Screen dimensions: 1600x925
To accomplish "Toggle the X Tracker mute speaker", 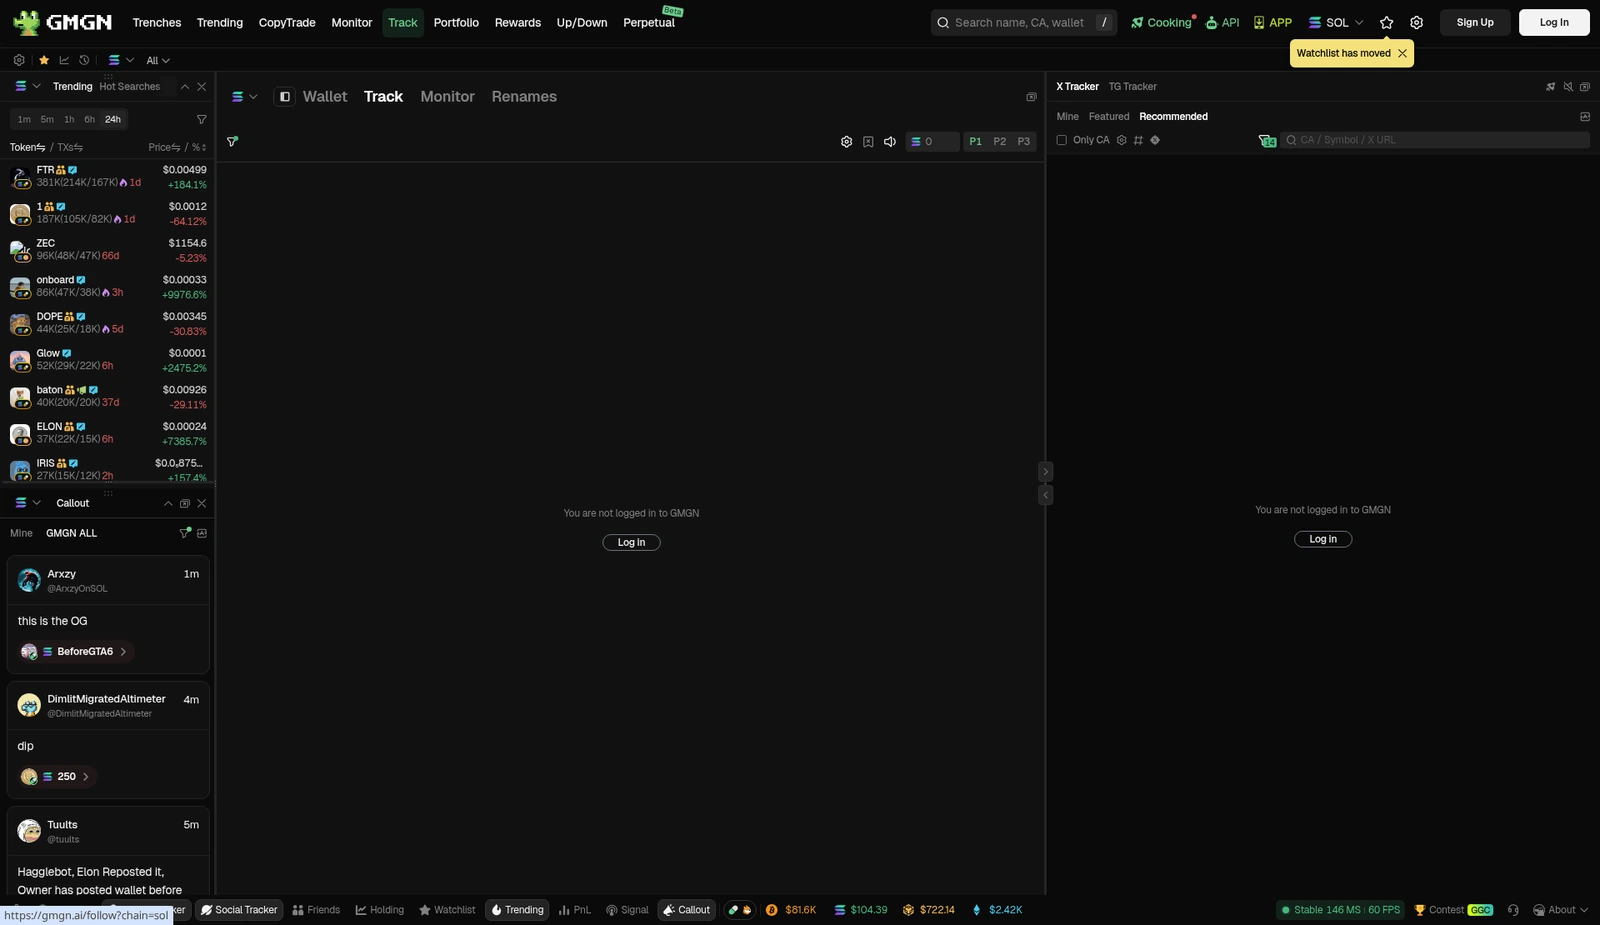I will (x=1568, y=87).
